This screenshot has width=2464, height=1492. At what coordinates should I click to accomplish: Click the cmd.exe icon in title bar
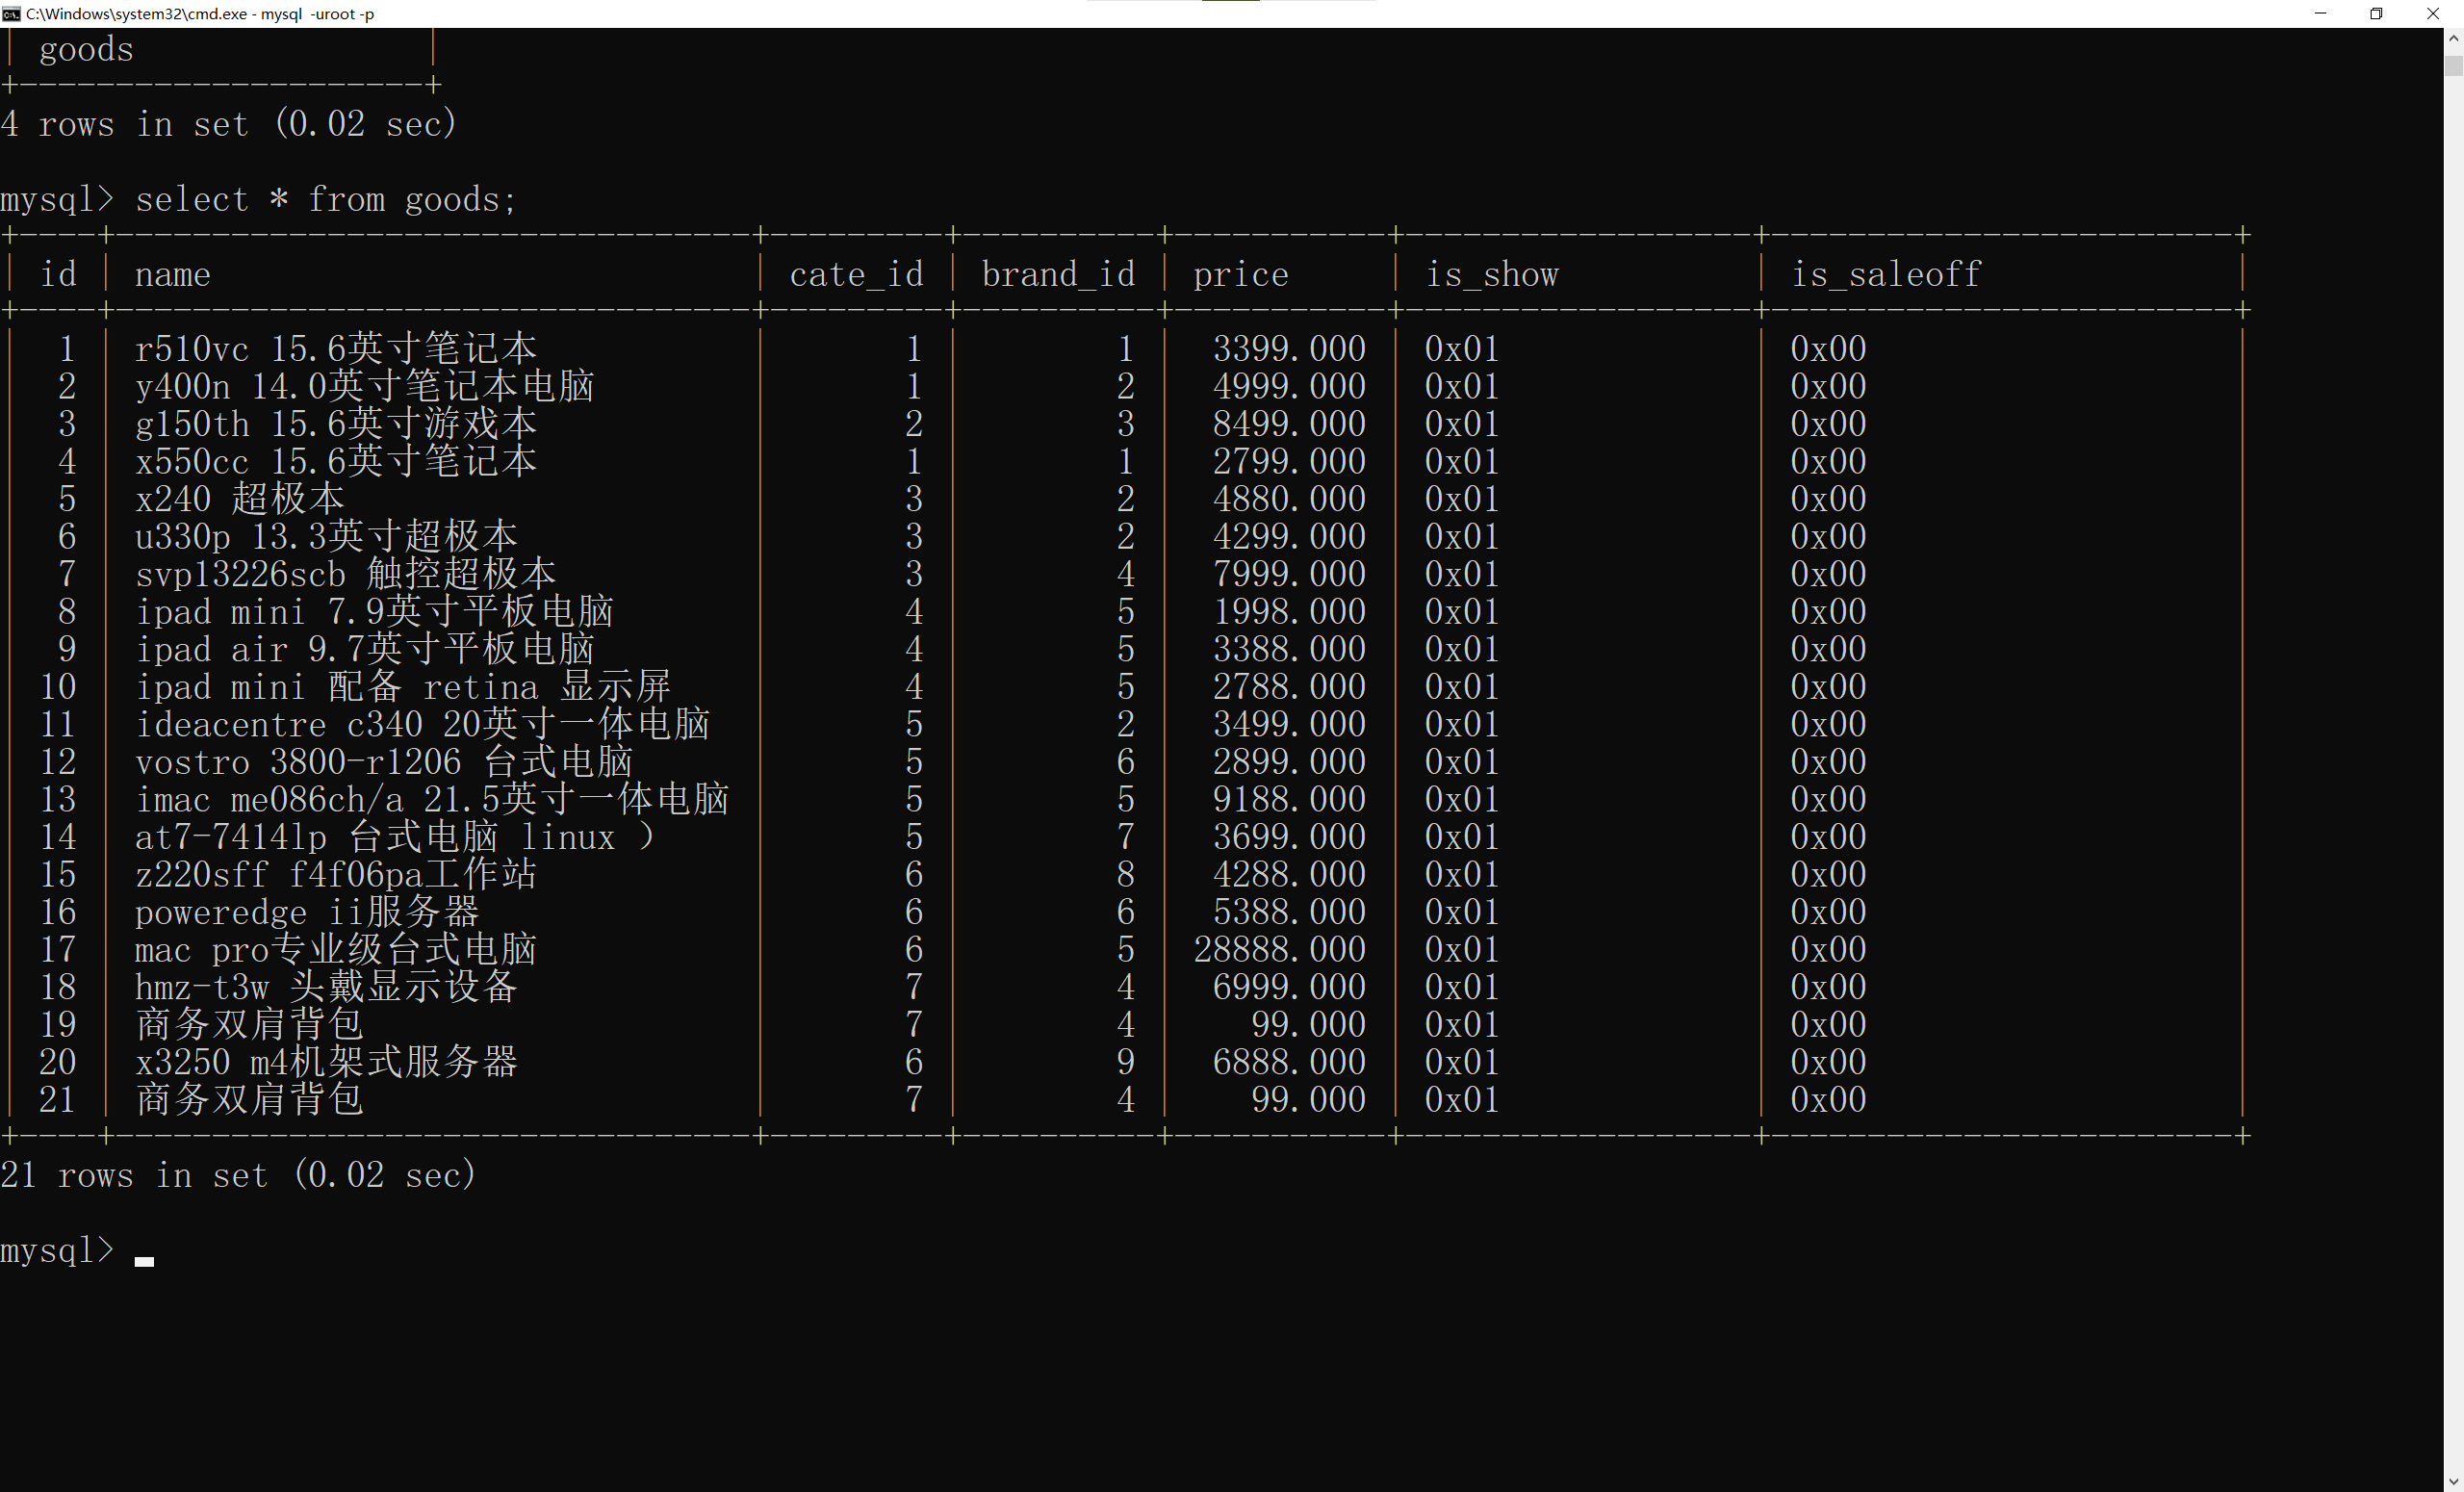coord(12,14)
